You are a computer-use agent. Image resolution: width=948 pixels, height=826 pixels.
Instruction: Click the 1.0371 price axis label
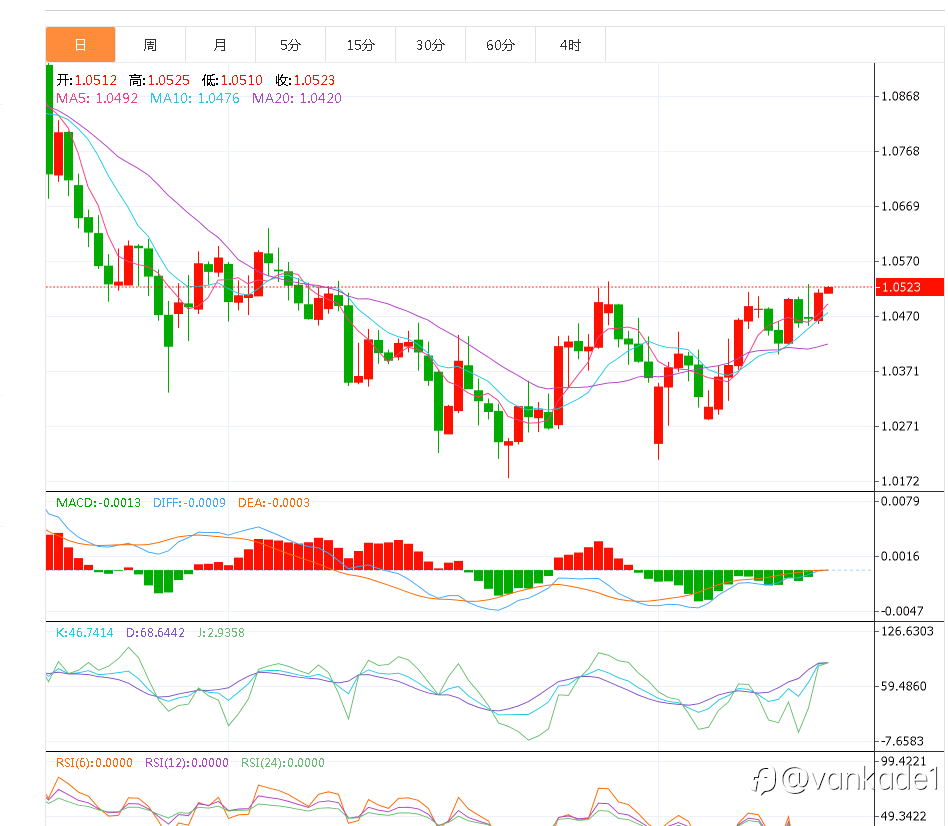(900, 371)
